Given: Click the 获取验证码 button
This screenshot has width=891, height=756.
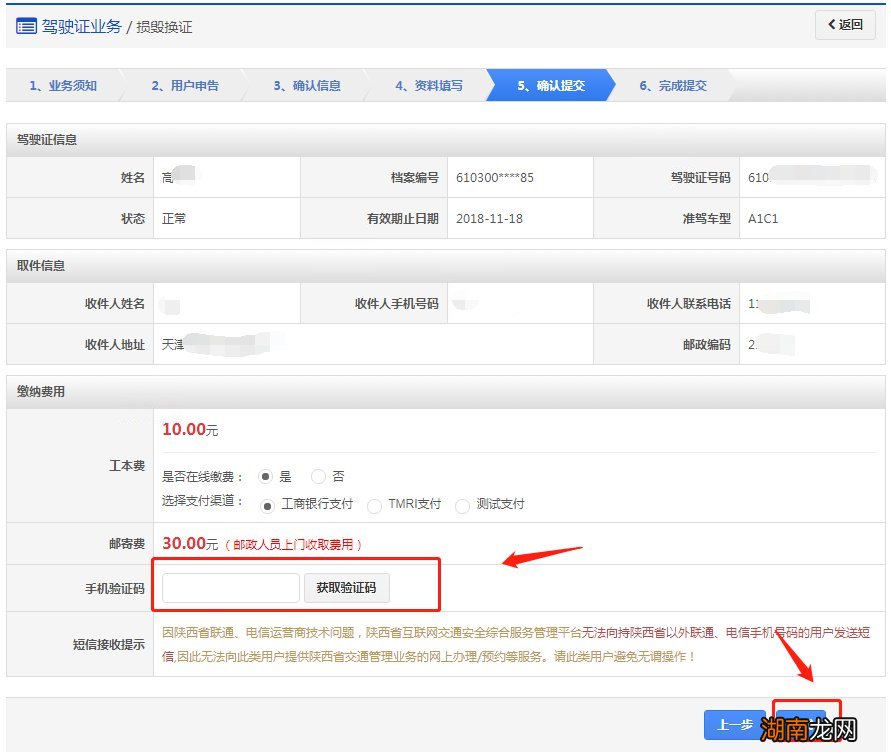Looking at the screenshot, I should pos(346,587).
